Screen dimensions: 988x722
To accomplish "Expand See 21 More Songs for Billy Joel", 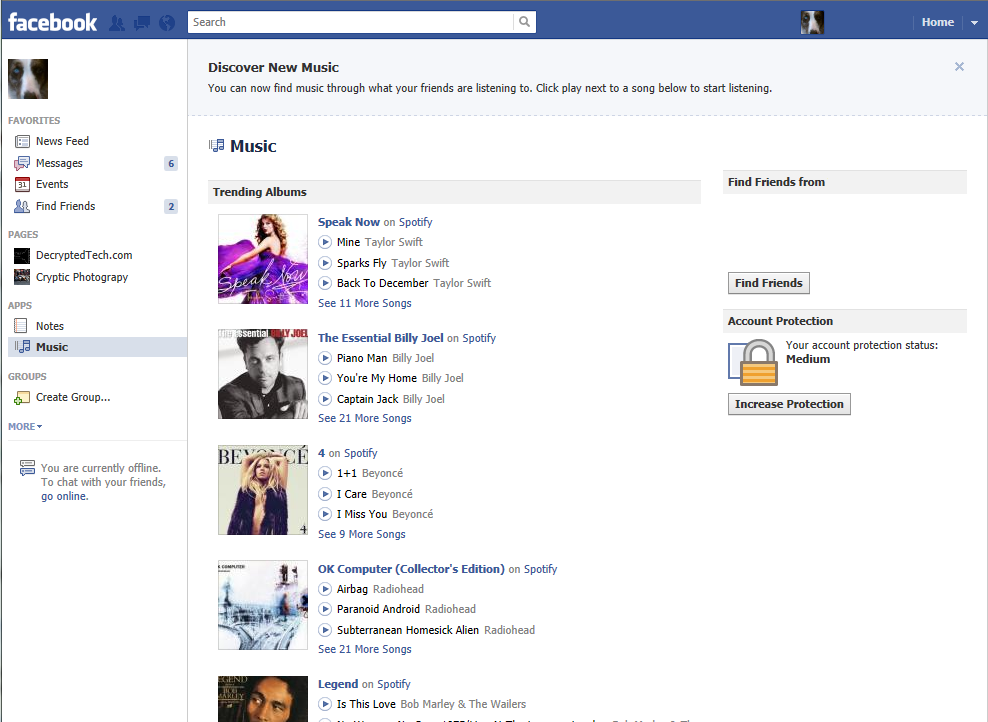I will pyautogui.click(x=364, y=418).
